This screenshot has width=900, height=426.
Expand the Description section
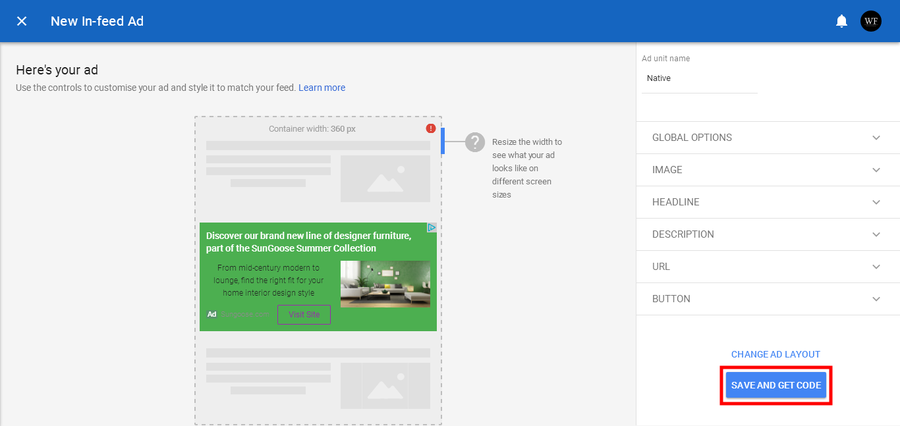coord(767,234)
